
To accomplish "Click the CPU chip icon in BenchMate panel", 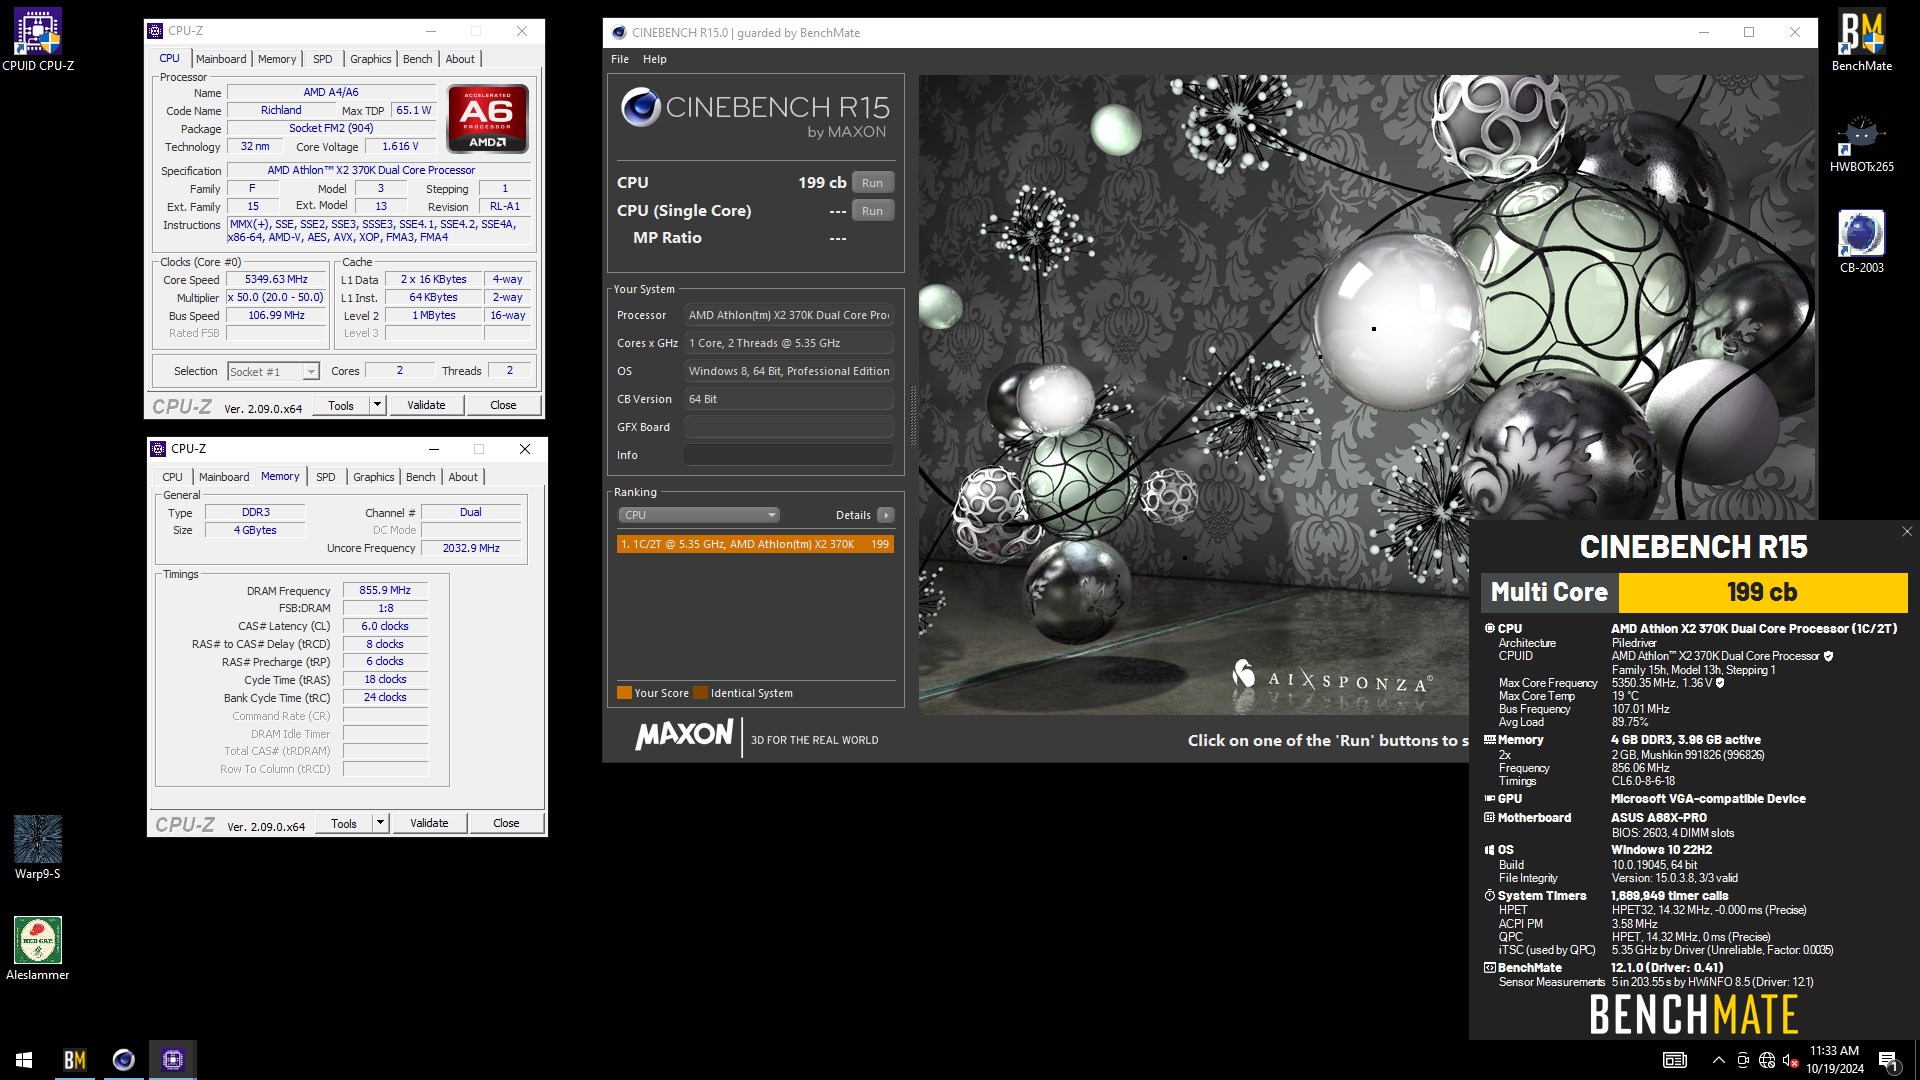I will [x=1489, y=629].
